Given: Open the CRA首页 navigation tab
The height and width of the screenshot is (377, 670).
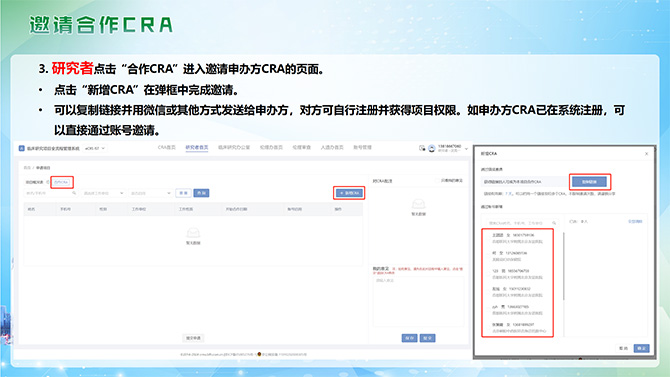Looking at the screenshot, I should click(167, 147).
